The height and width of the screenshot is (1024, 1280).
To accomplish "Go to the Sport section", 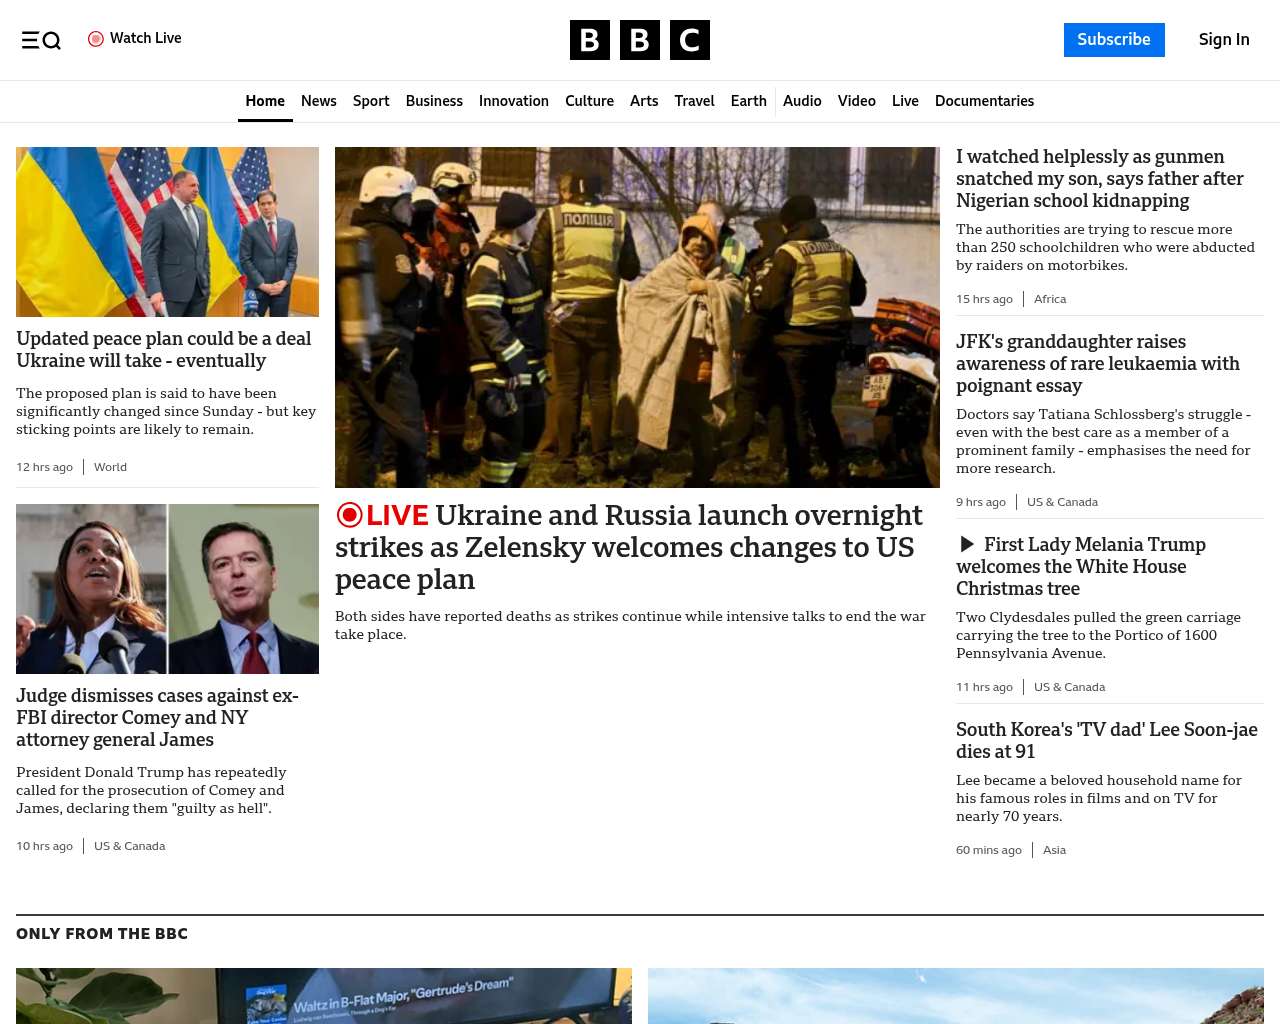I will tap(371, 101).
